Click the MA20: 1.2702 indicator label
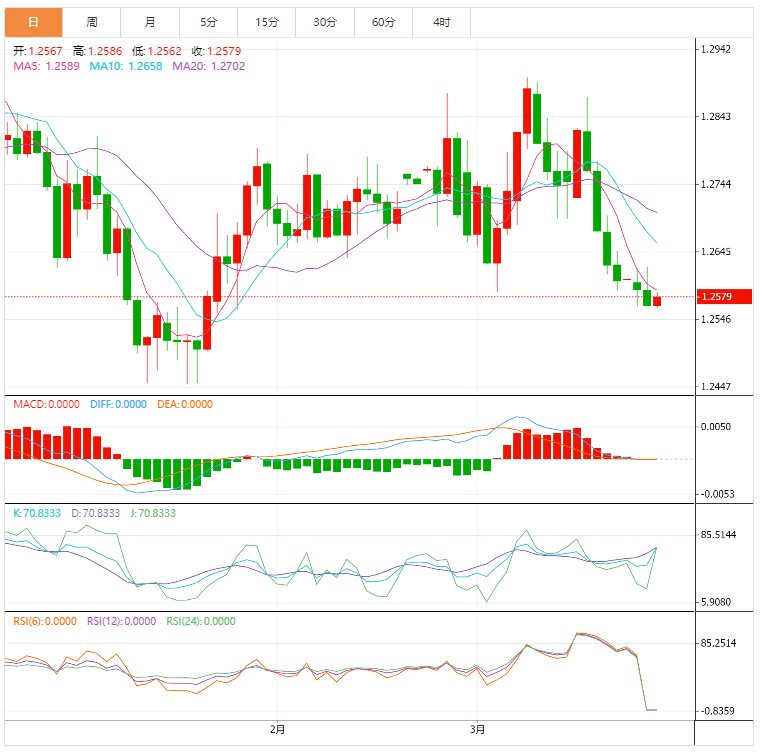This screenshot has height=752, width=762. [209, 67]
